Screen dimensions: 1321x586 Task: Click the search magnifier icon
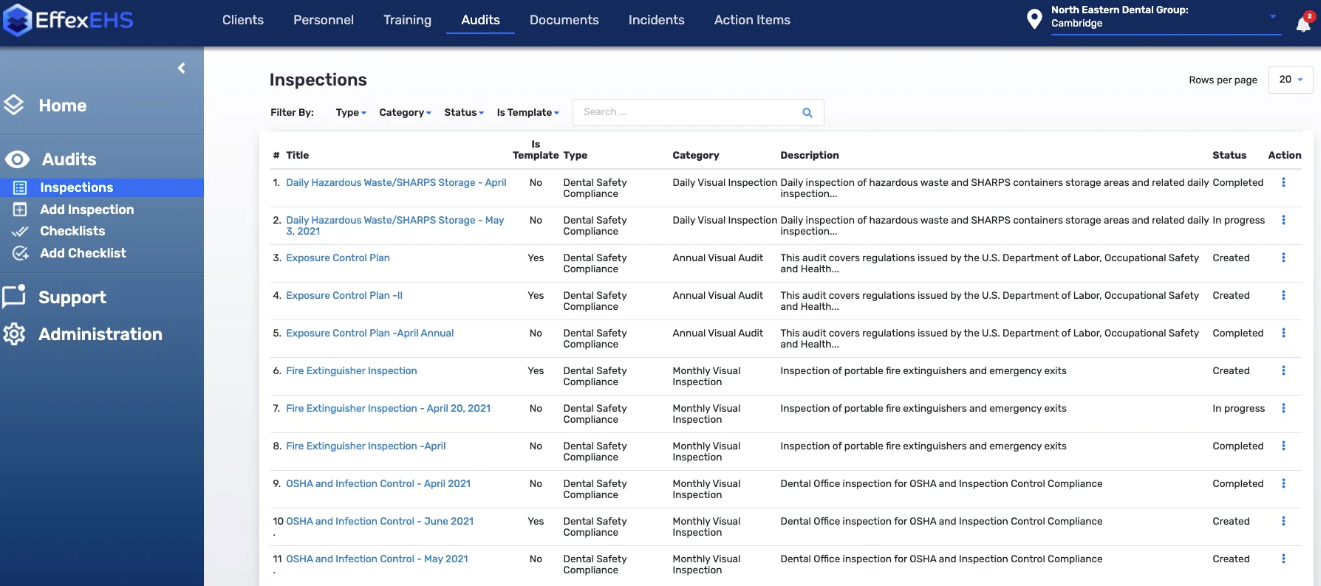pos(807,113)
